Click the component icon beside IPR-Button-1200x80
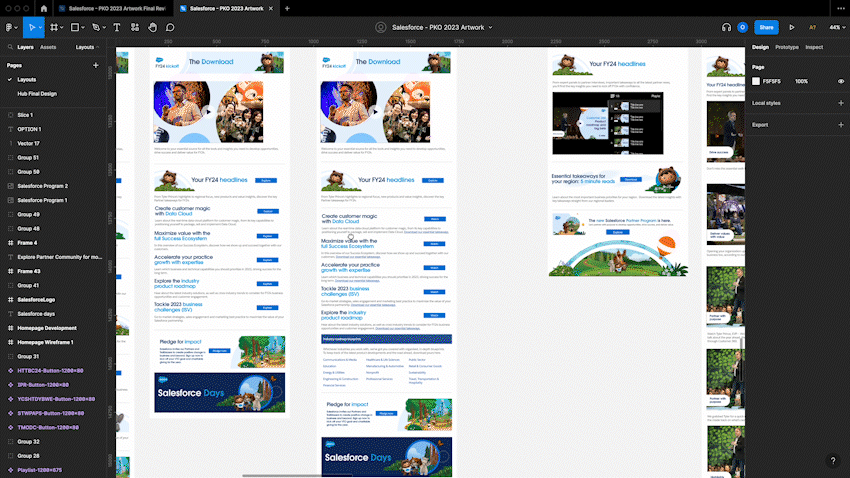The width and height of the screenshot is (850, 478). (x=10, y=385)
